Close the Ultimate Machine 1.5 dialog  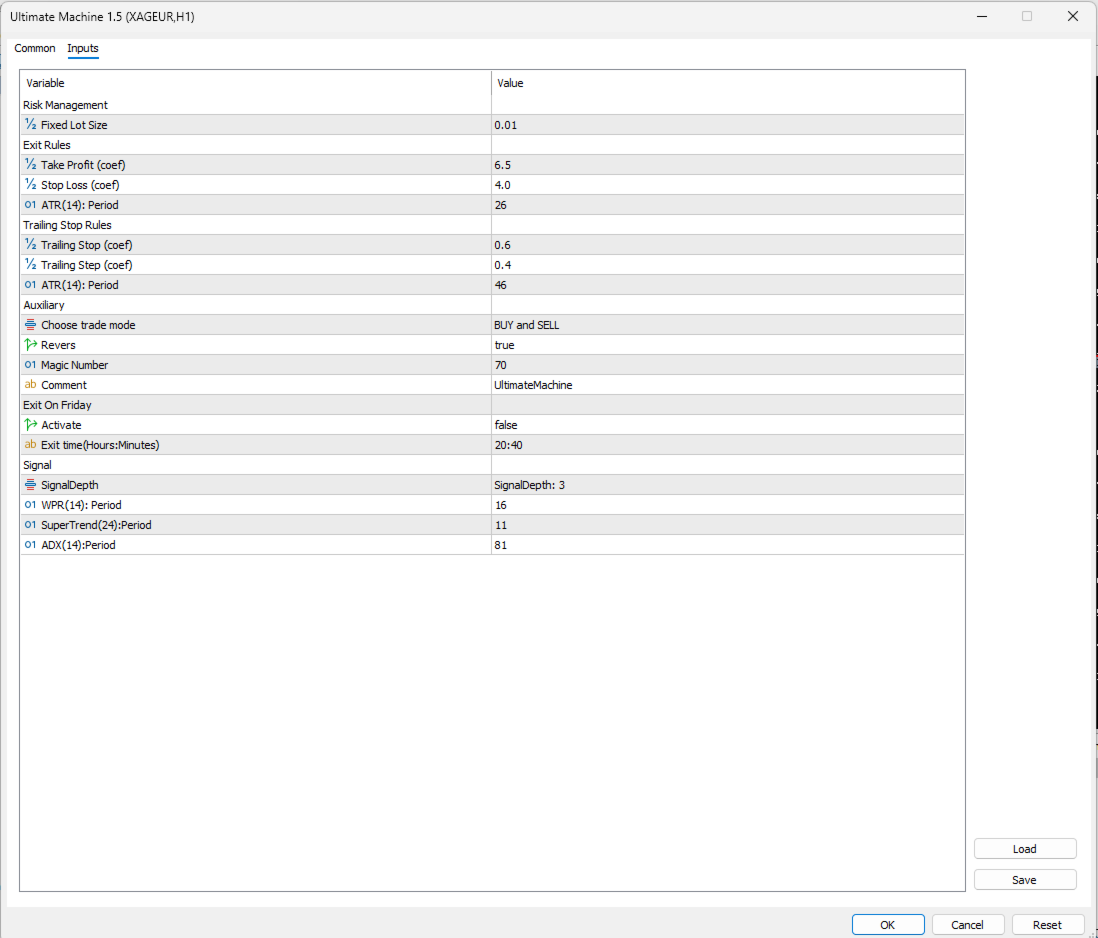pos(1072,16)
